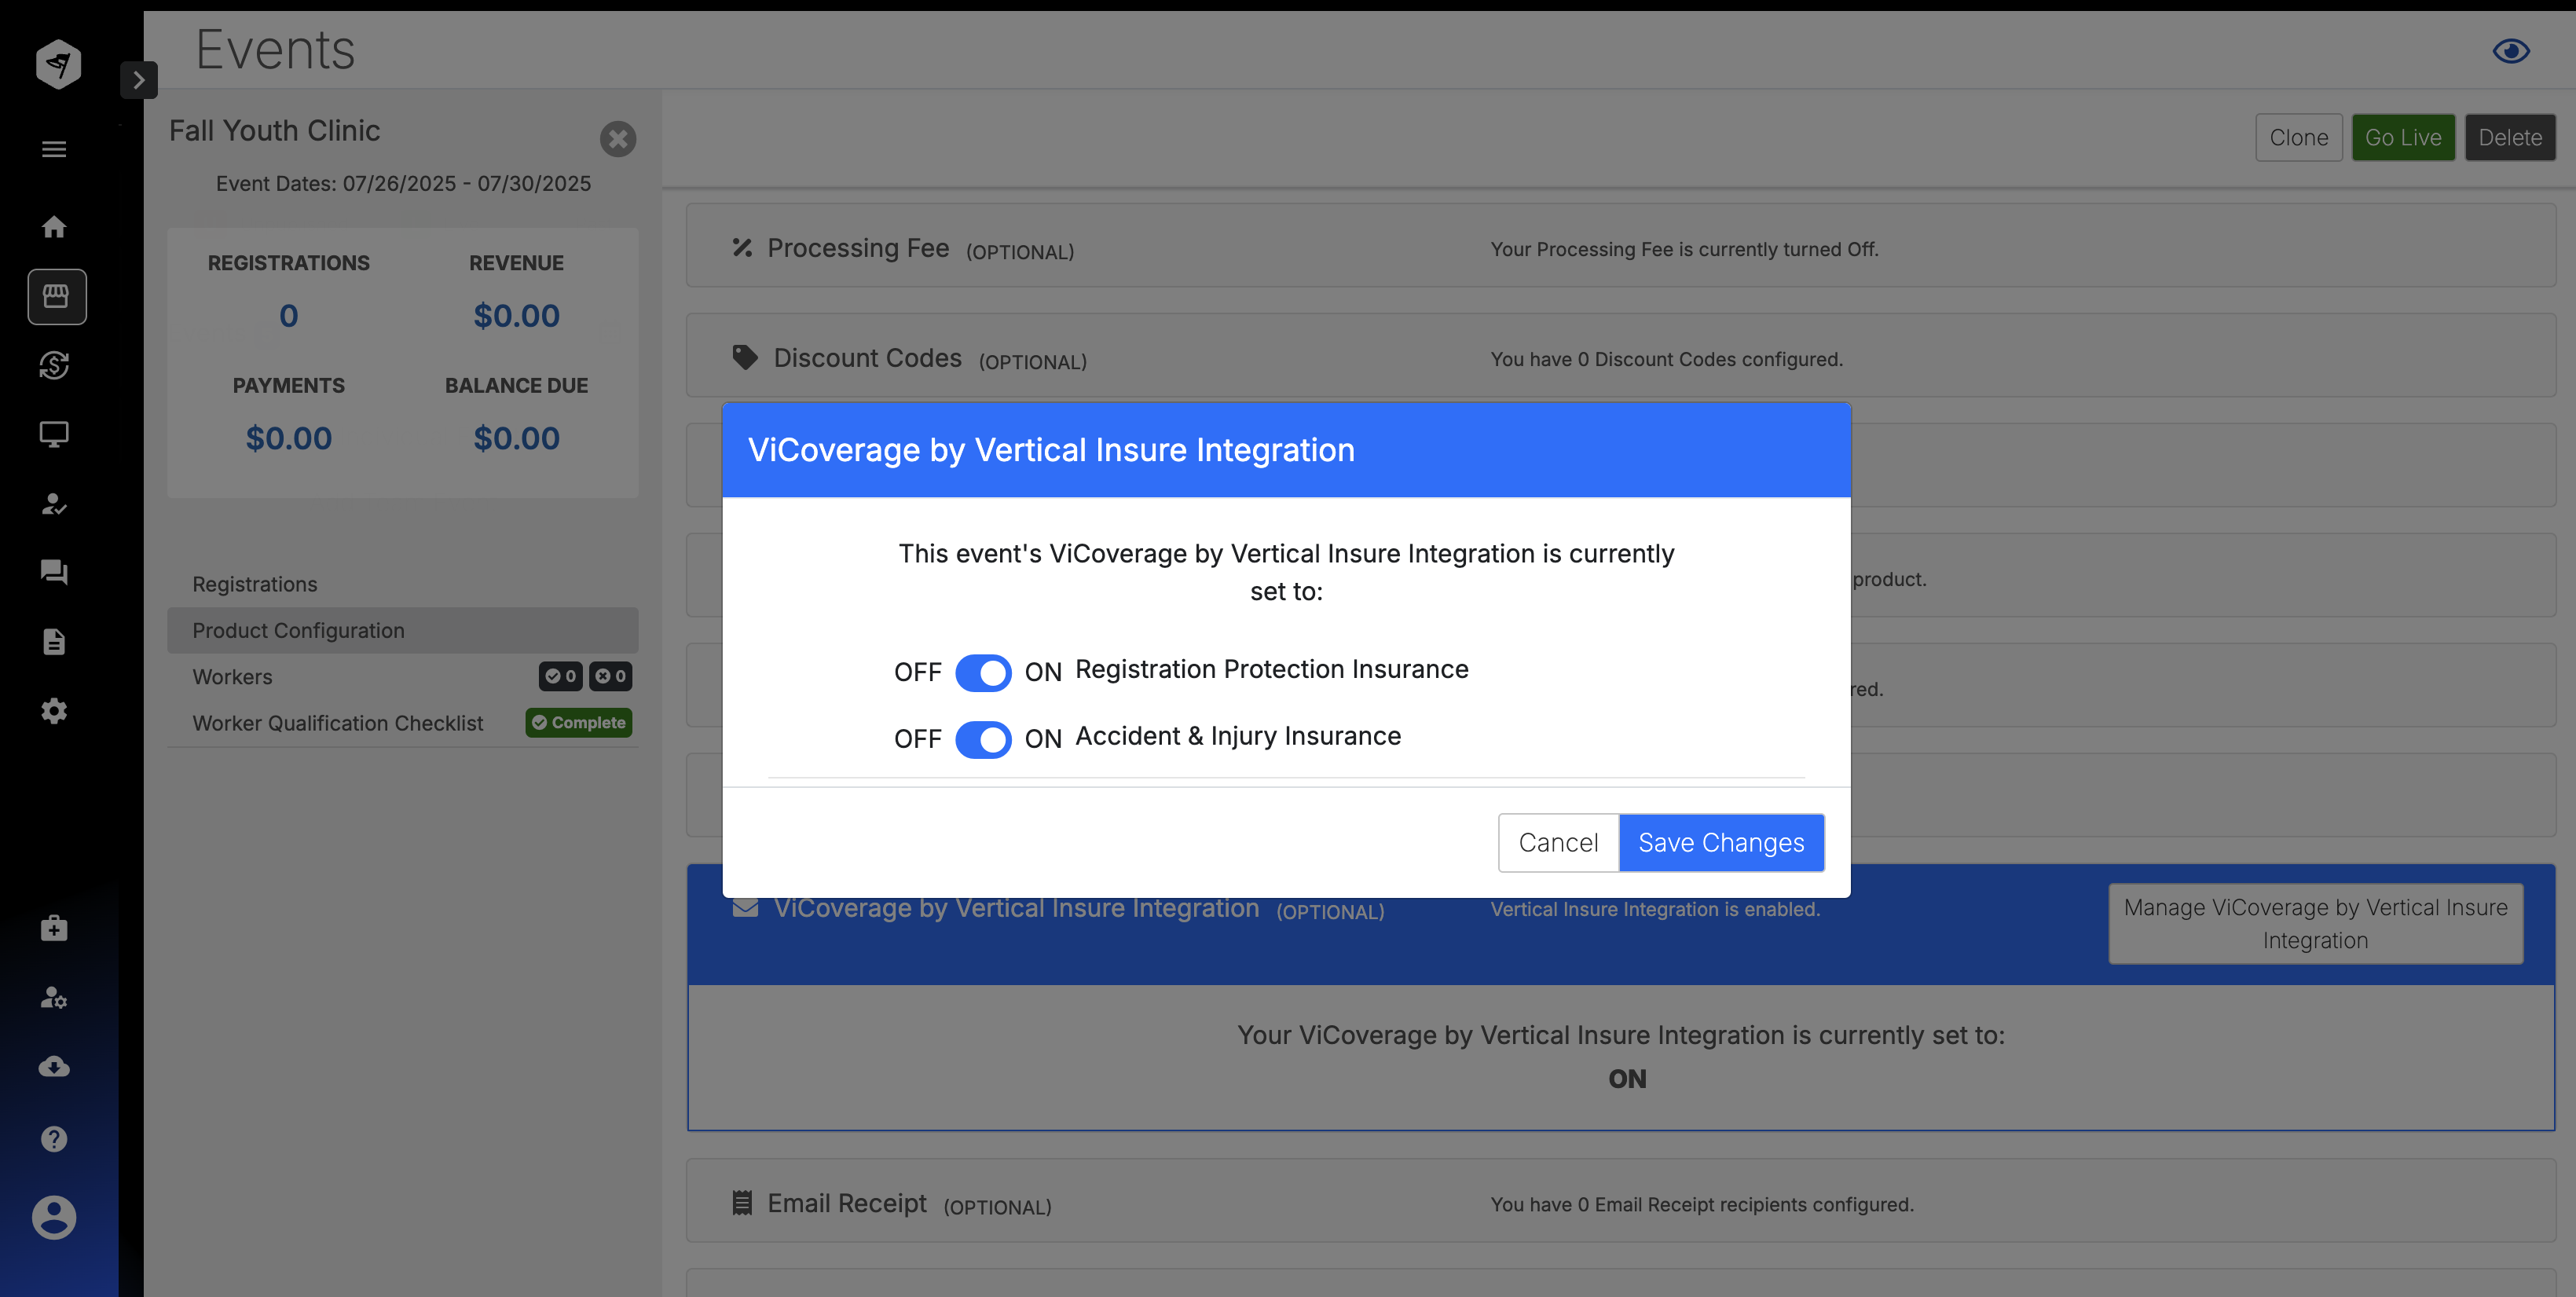Open the hamburger menu icon
Screen dimensions: 2576x1297
pyautogui.click(x=54, y=149)
